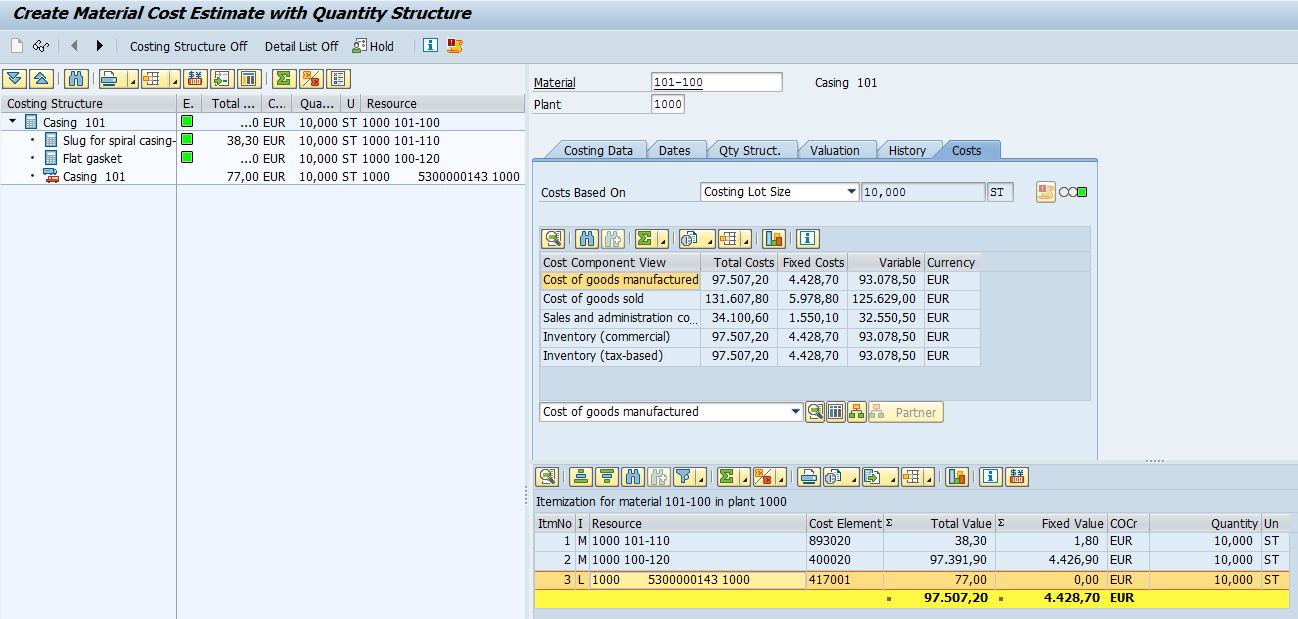This screenshot has height=619, width=1298.
Task: Collapse the Casing 101 root tree node
Action: coord(12,122)
